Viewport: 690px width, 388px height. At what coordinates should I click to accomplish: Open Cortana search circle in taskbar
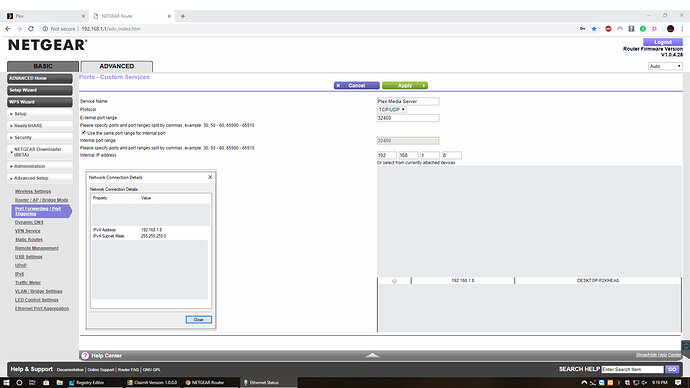[x=19, y=383]
